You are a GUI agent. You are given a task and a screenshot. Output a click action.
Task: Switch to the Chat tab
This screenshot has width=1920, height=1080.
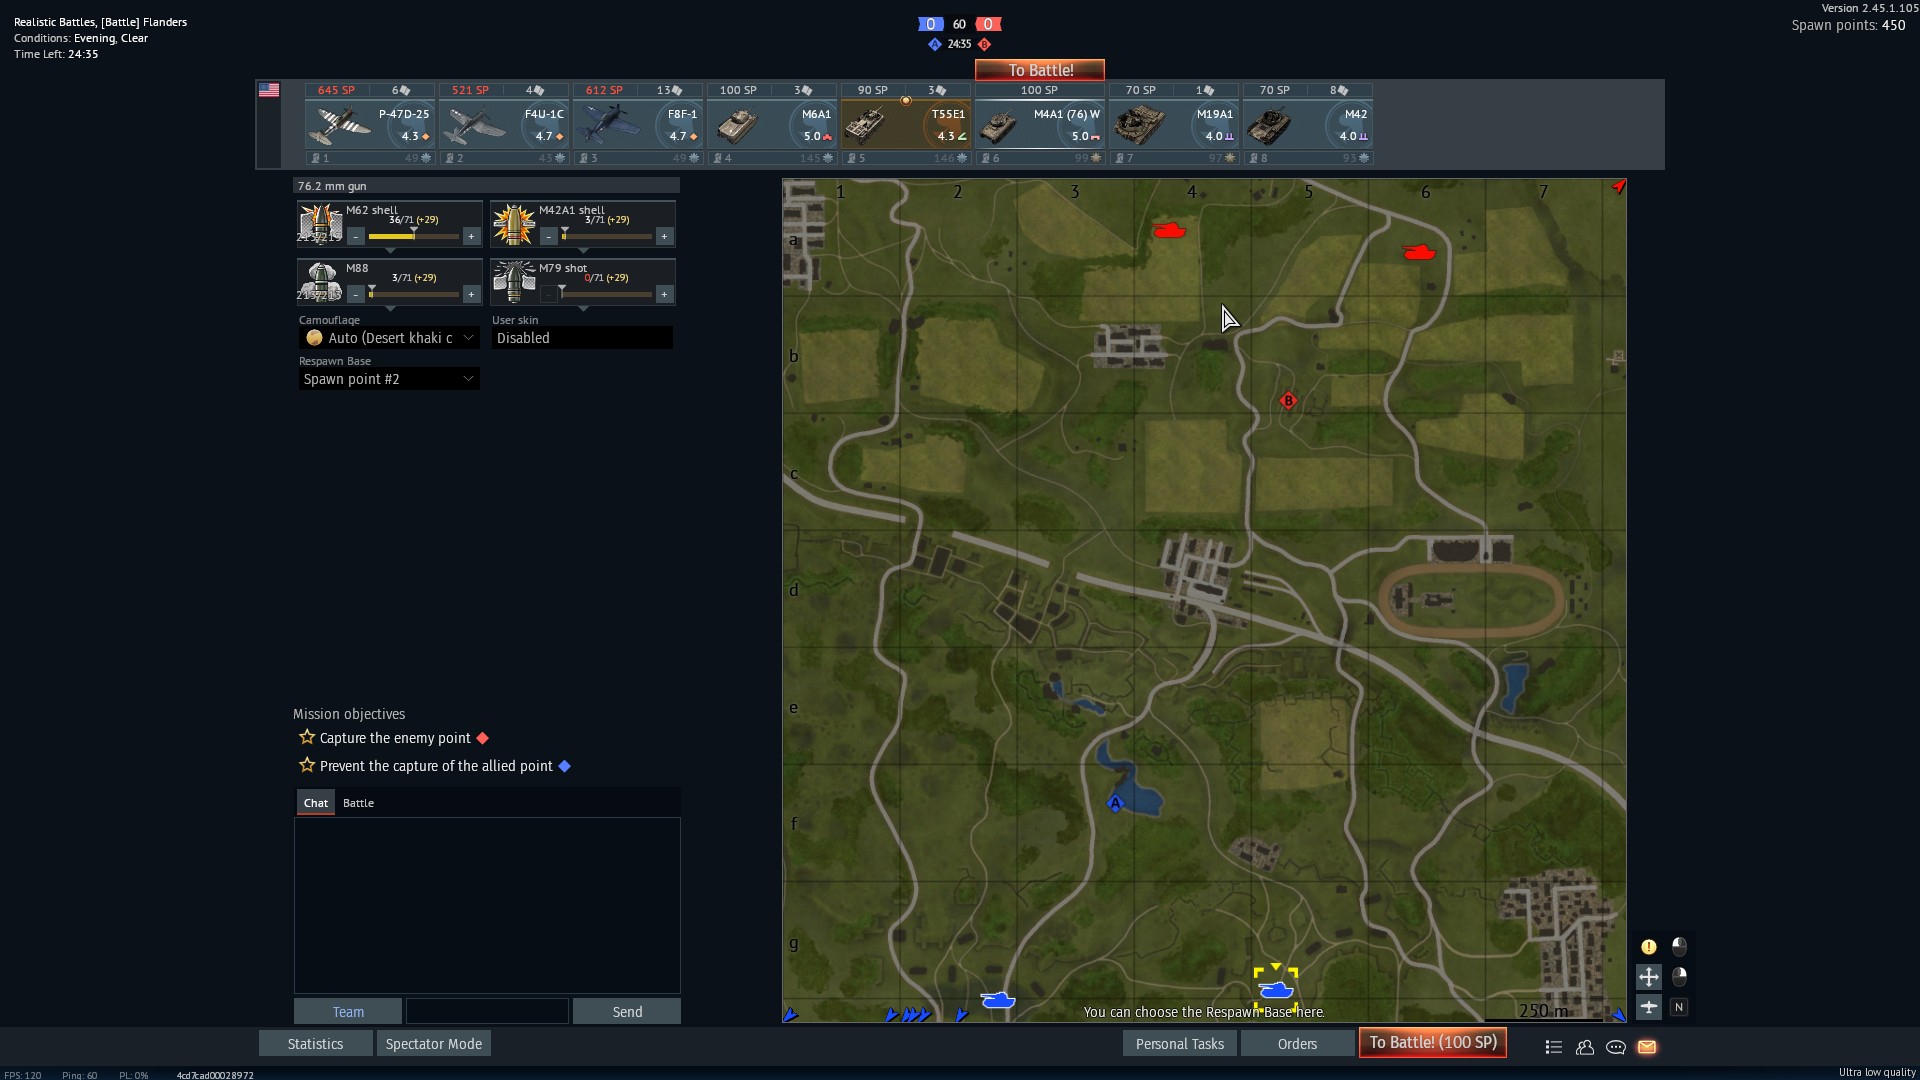point(316,803)
